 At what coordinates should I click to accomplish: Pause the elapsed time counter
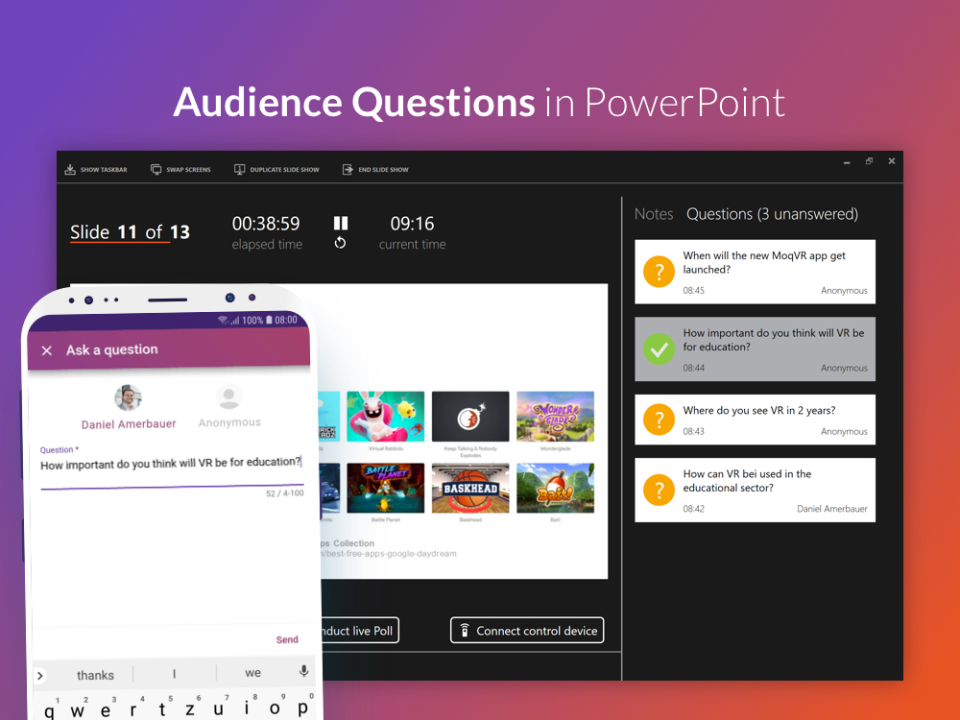pos(341,223)
